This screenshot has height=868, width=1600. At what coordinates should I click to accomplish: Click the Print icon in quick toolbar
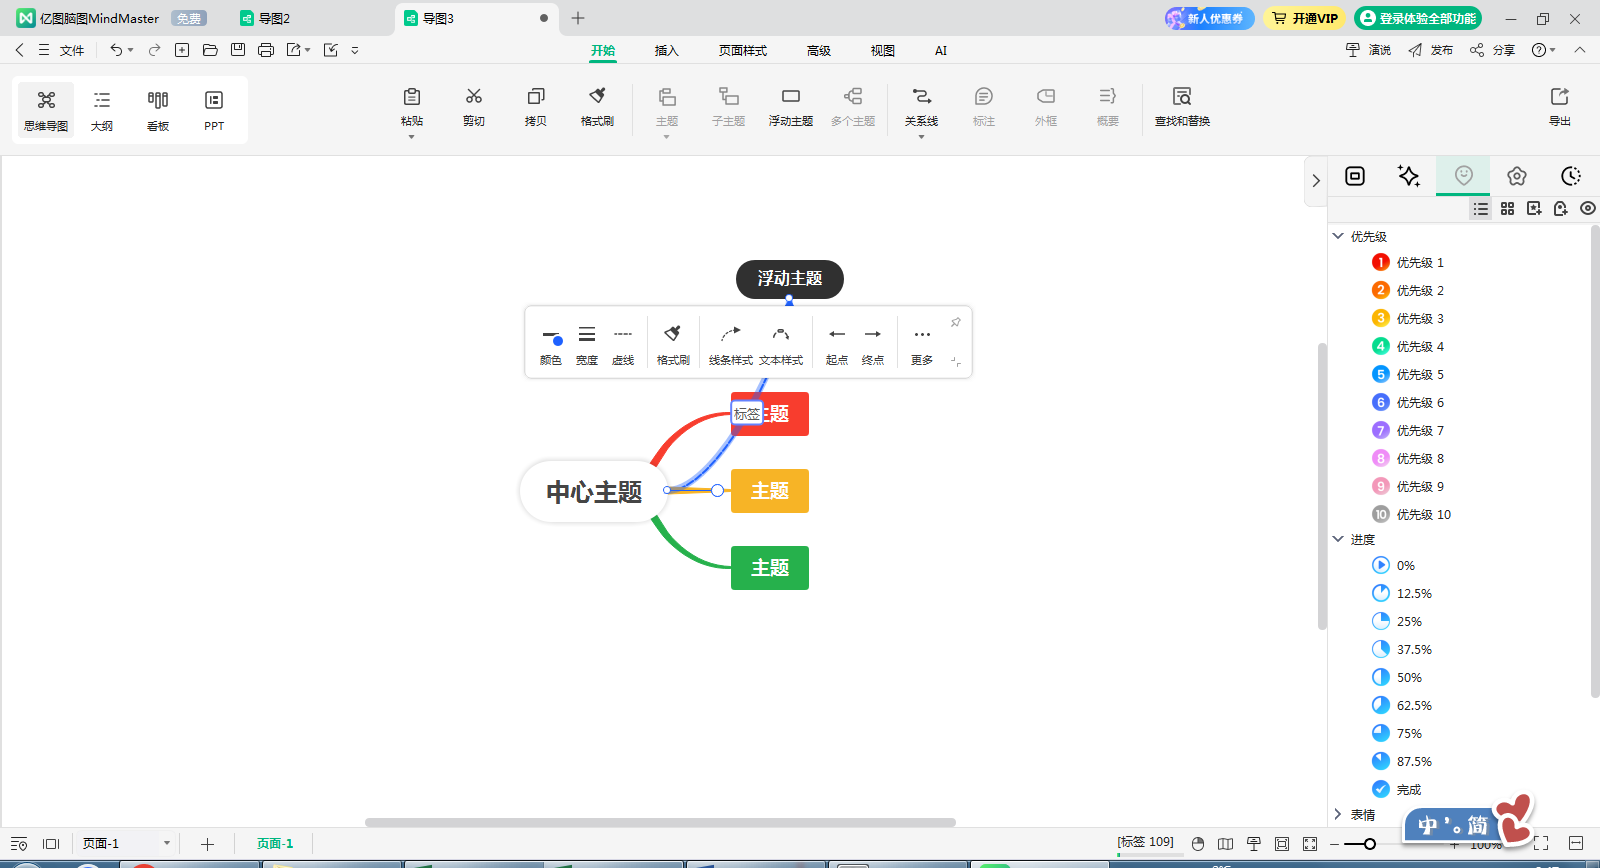(x=266, y=50)
